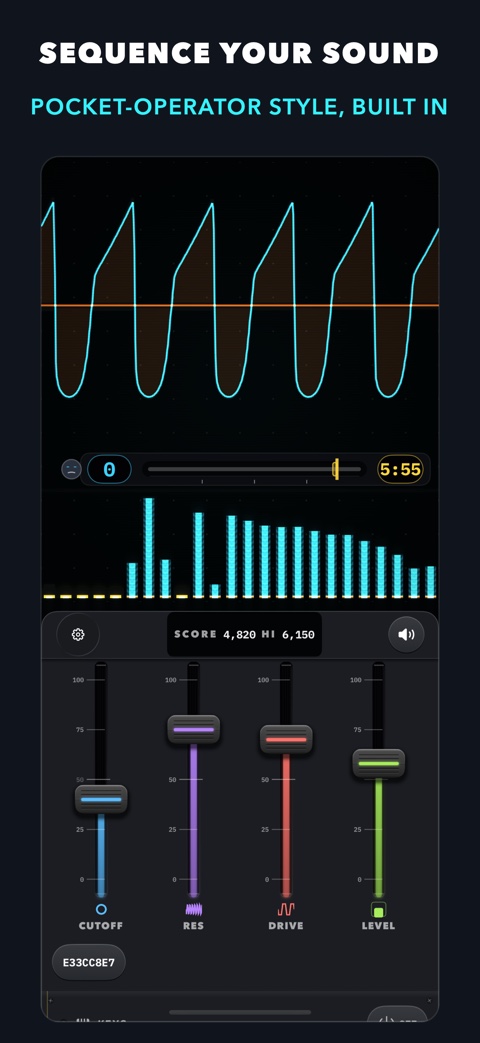The height and width of the screenshot is (1043, 480).
Task: Click the 0 mark on the RES scale
Action: tap(174, 879)
